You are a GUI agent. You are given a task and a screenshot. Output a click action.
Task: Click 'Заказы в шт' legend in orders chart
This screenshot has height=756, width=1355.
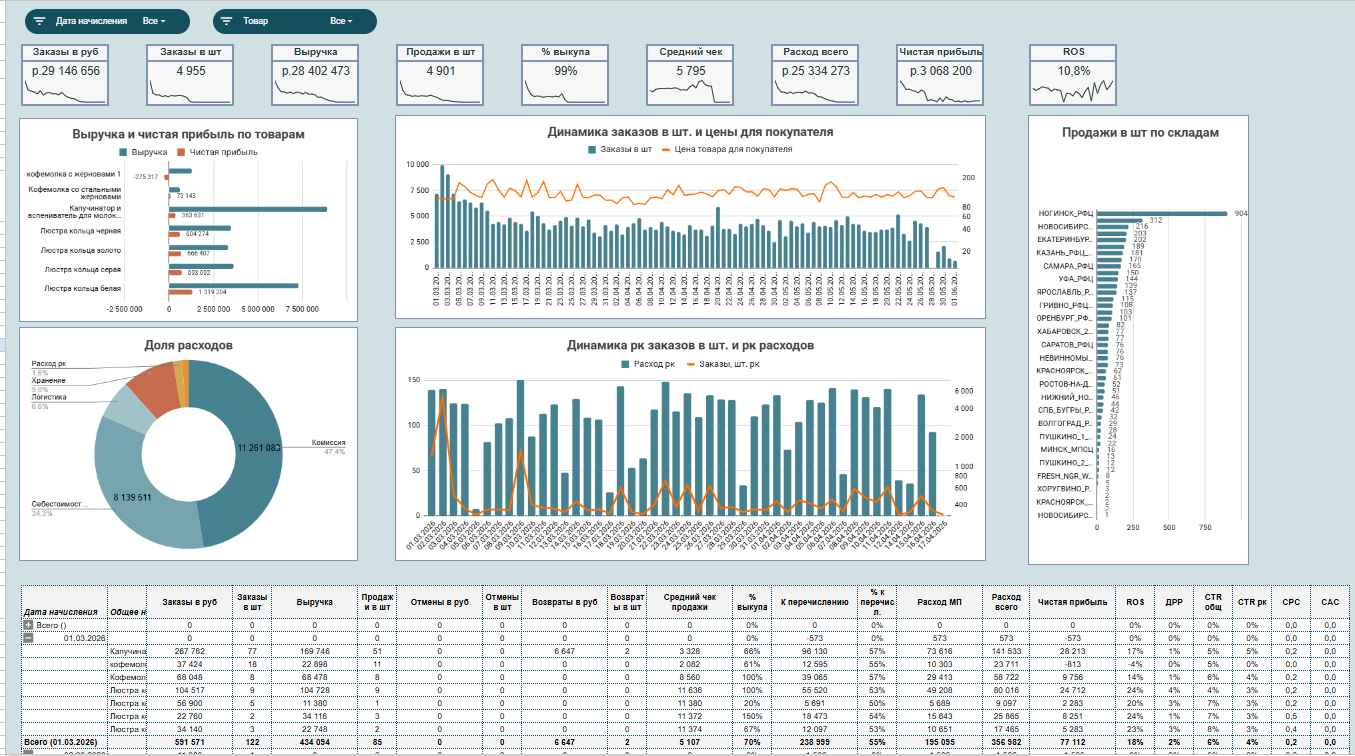tap(620, 149)
